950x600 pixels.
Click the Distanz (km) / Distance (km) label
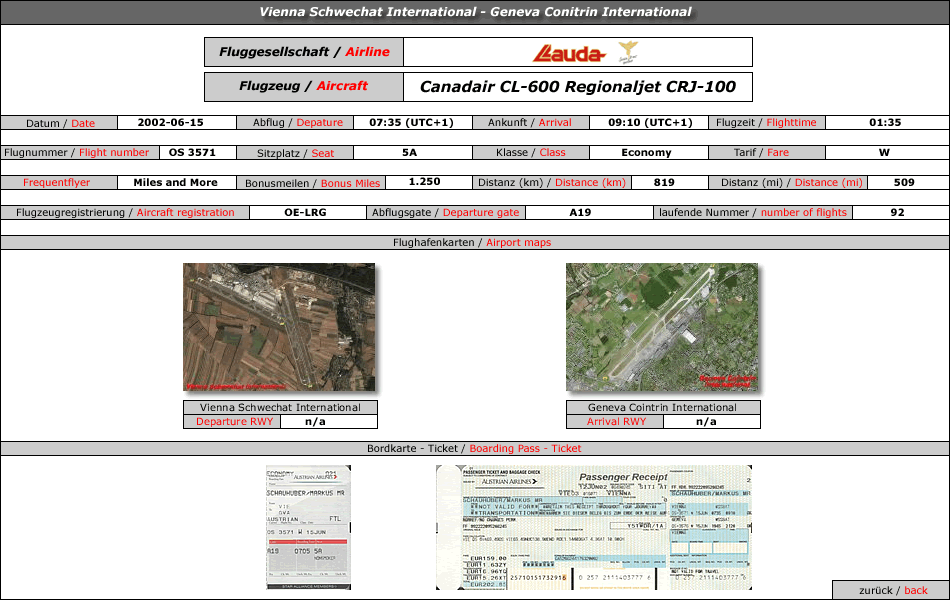tap(552, 182)
